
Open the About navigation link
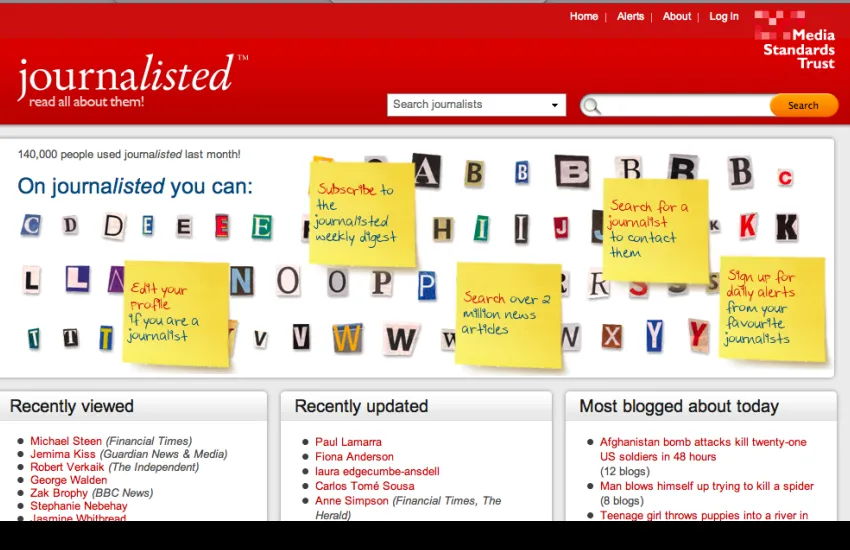pyautogui.click(x=677, y=17)
